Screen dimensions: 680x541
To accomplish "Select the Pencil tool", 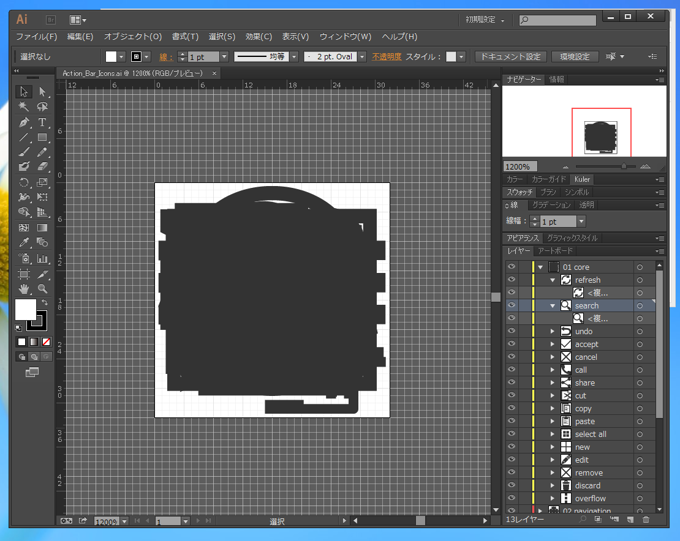I will 42,152.
